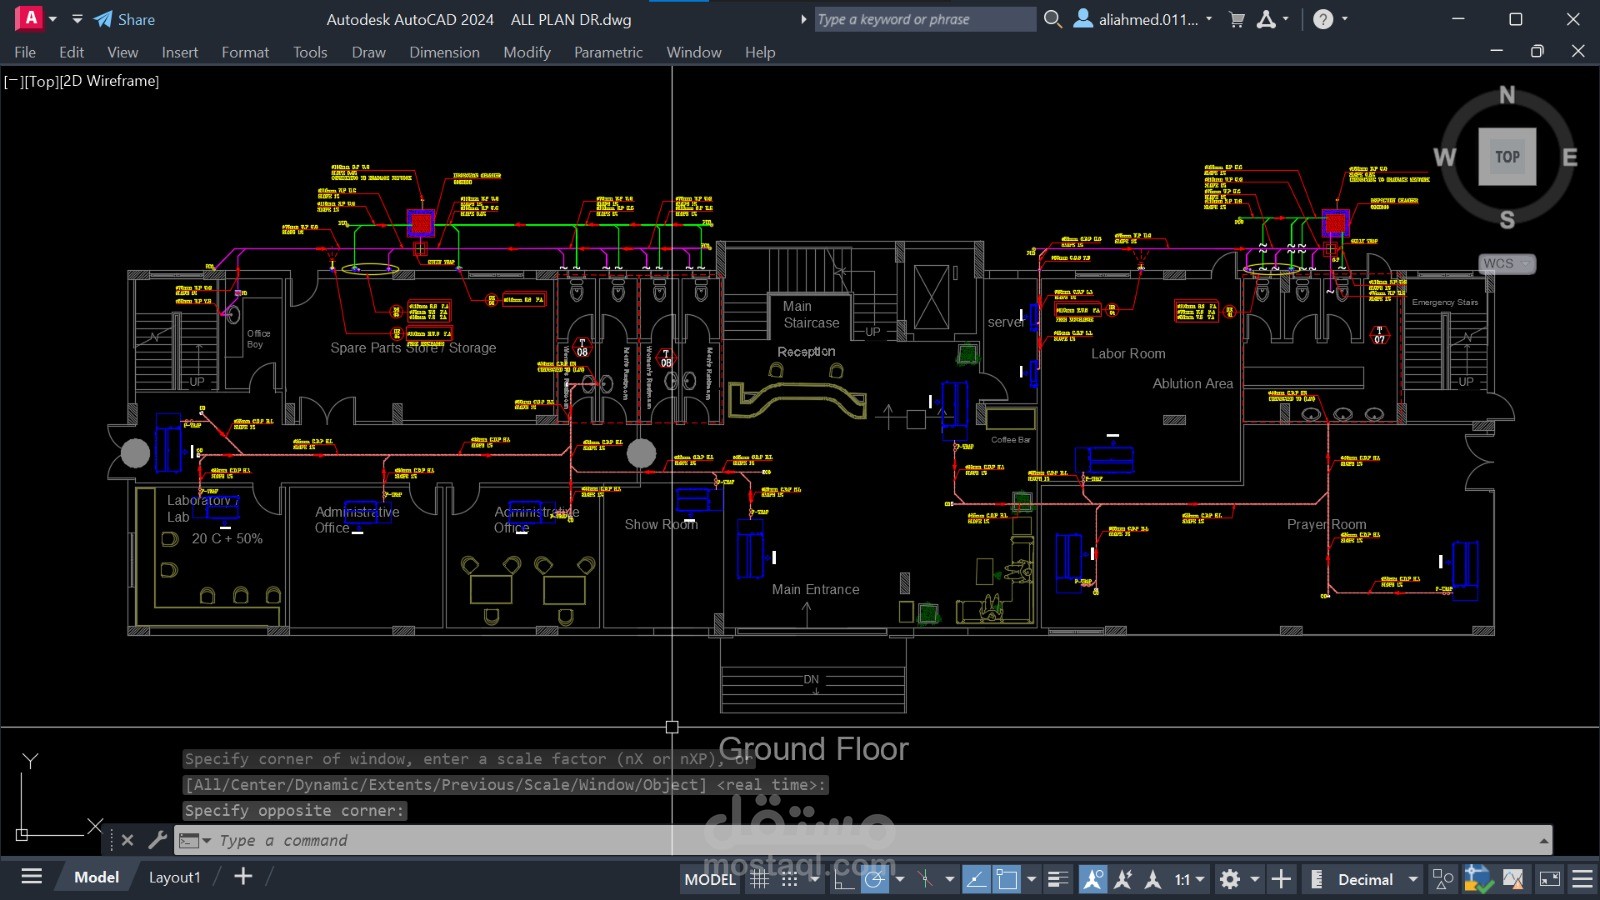The width and height of the screenshot is (1600, 900).
Task: Open the AutoCAD application menu logo
Action: point(30,18)
